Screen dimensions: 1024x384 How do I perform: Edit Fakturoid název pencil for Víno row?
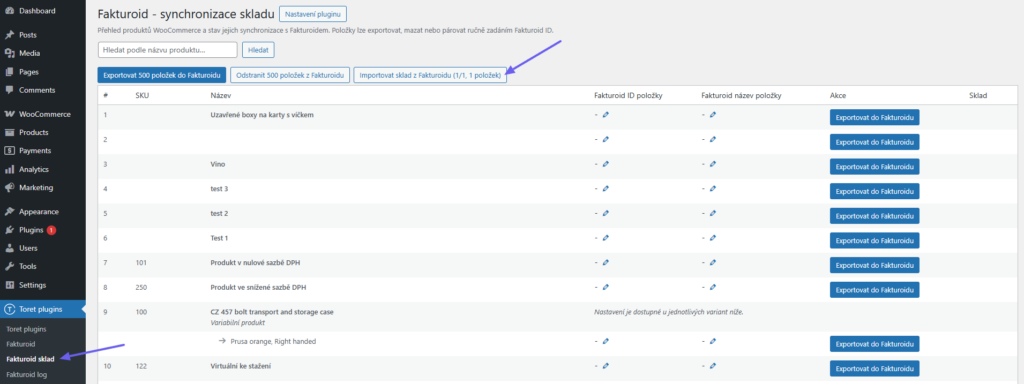pyautogui.click(x=712, y=164)
